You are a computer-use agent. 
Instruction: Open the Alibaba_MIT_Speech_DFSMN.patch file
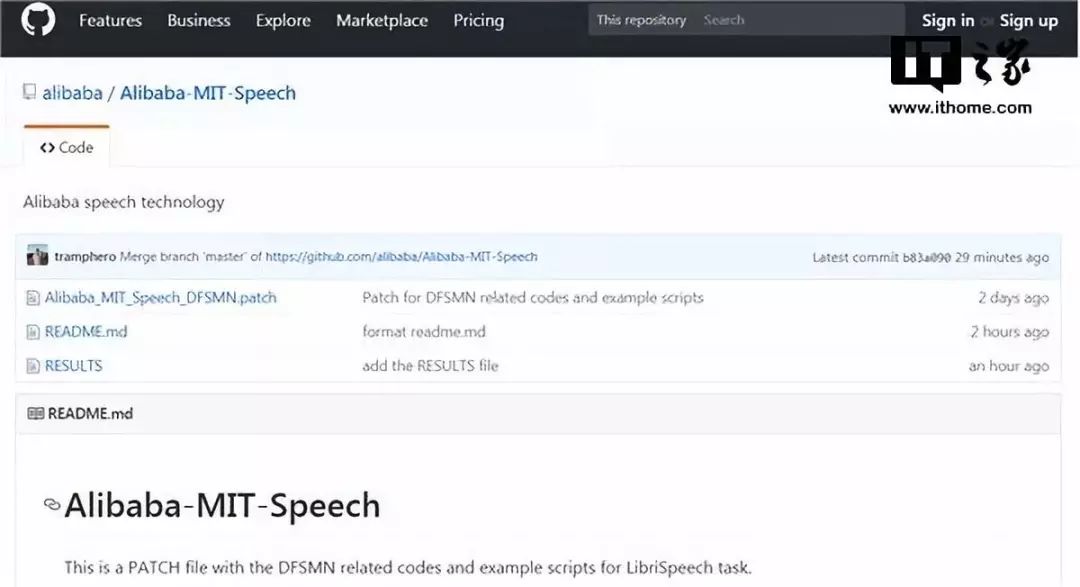click(x=160, y=298)
